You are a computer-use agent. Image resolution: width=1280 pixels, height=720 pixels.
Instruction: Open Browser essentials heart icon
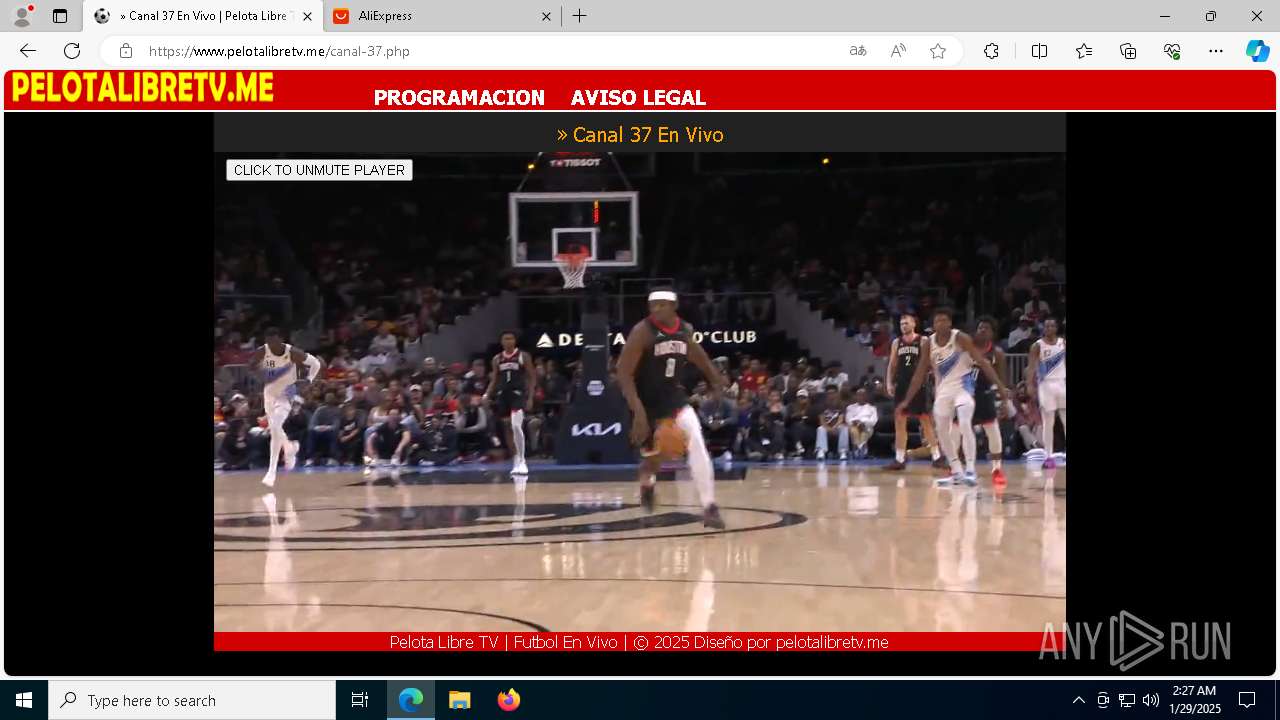(x=1172, y=51)
